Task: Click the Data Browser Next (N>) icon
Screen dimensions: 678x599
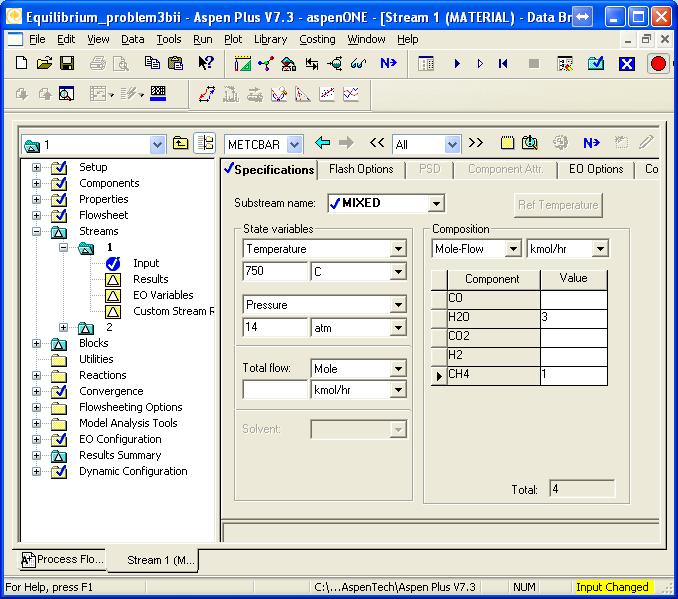Action: click(591, 143)
